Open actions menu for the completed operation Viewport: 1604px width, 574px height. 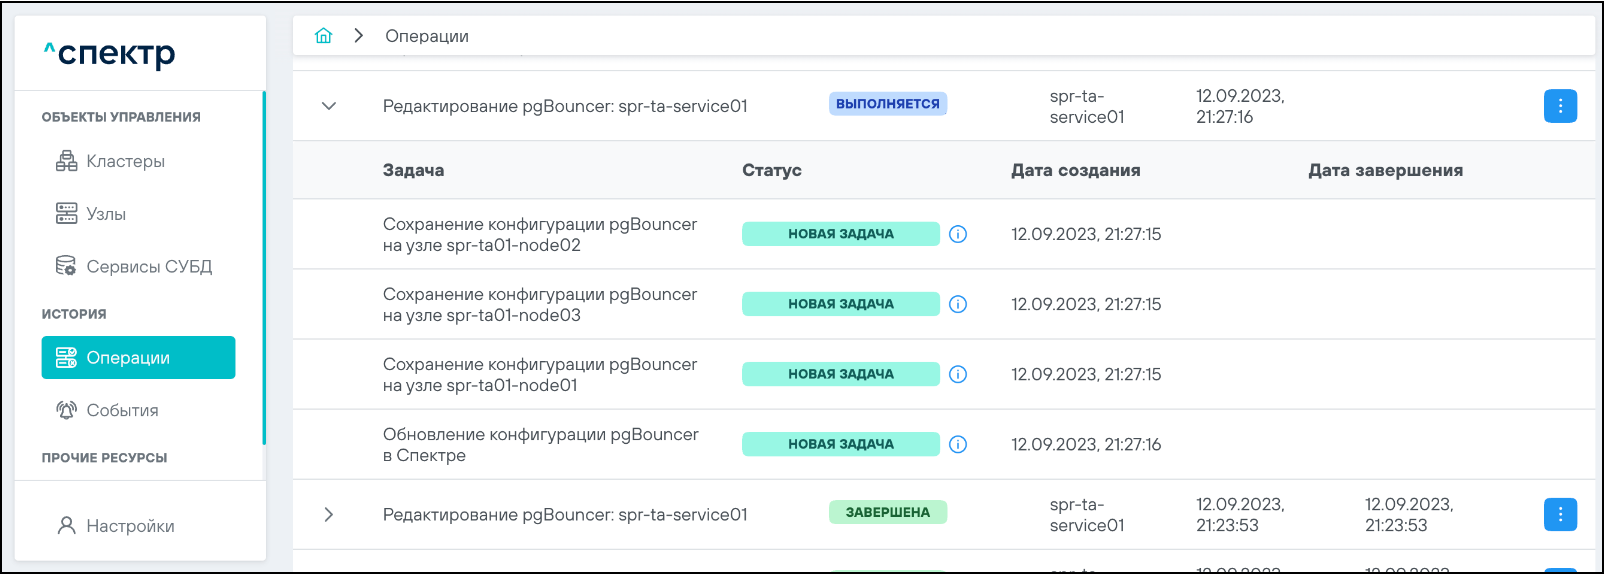click(1560, 514)
